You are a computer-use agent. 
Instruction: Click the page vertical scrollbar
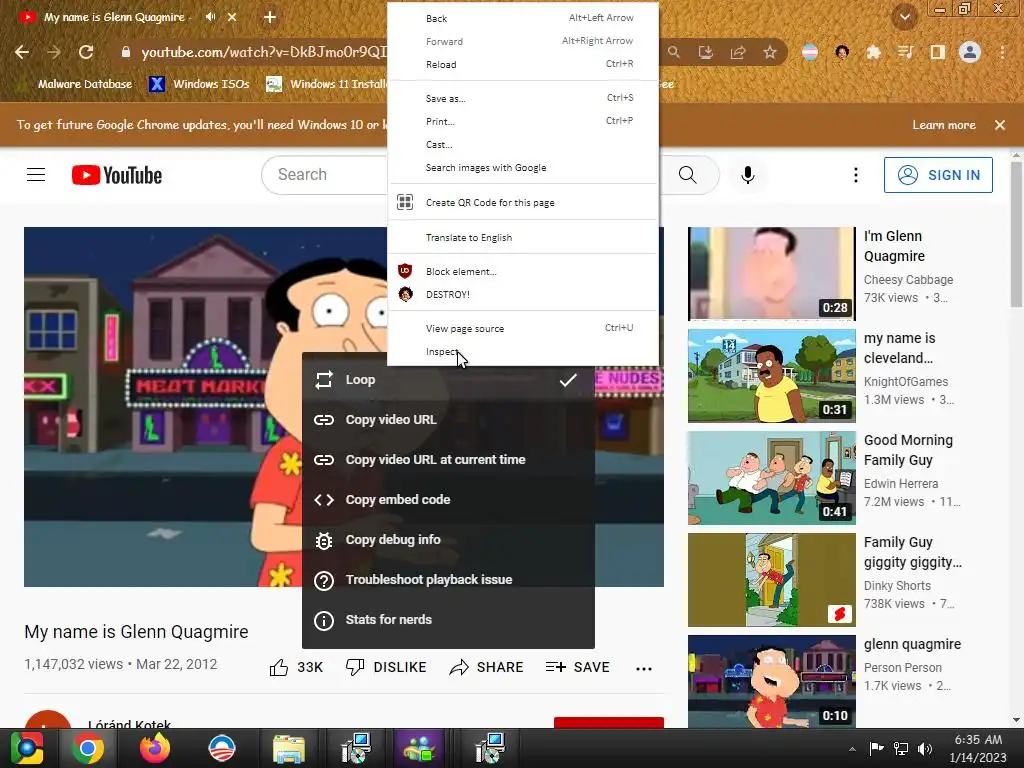tap(1016, 233)
